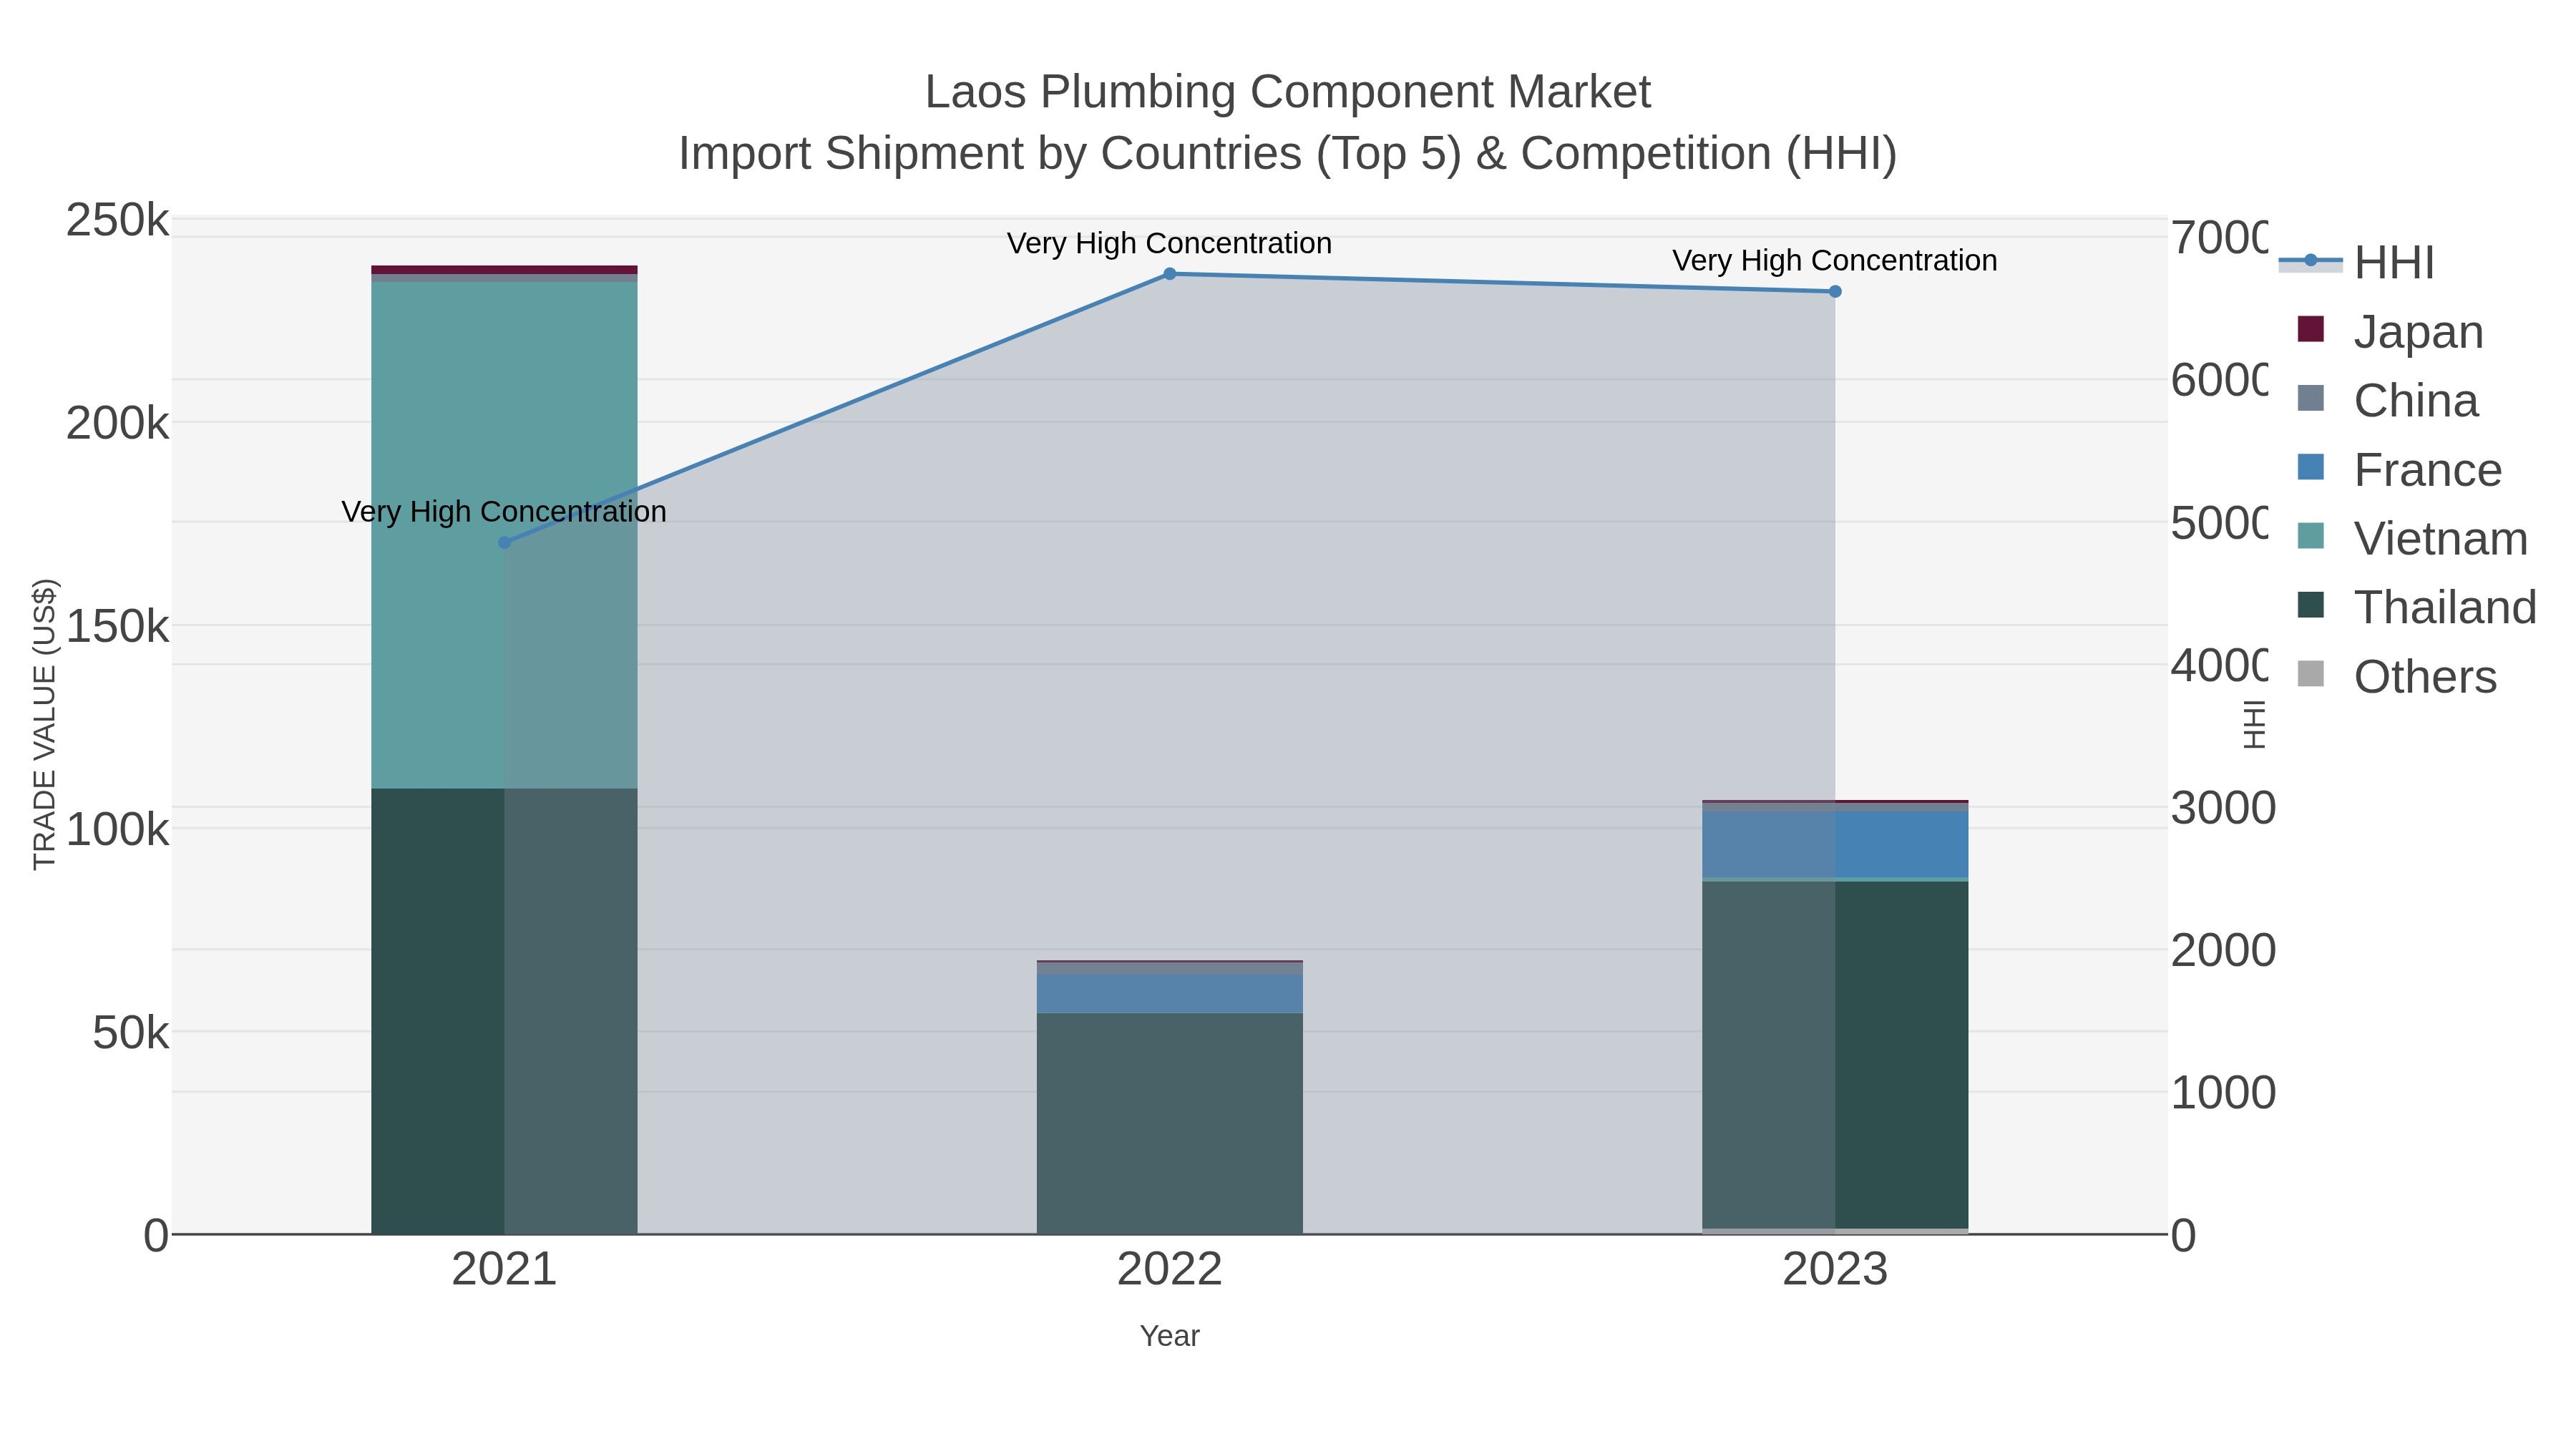Screen dimensions: 2576x1449
Task: Click the 2022 HHI line marker
Action: (x=1170, y=274)
